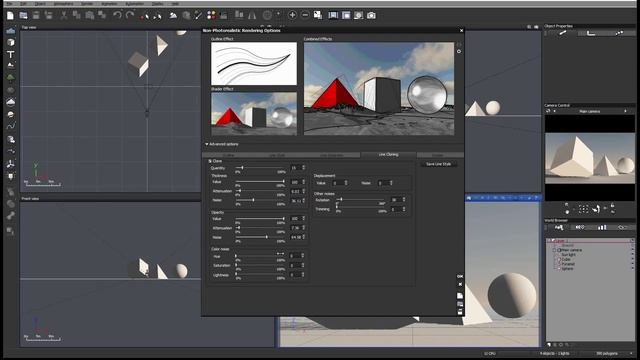Toggle visibility dot on Main camera row
The height and width of the screenshot is (360, 640).
[633, 250]
